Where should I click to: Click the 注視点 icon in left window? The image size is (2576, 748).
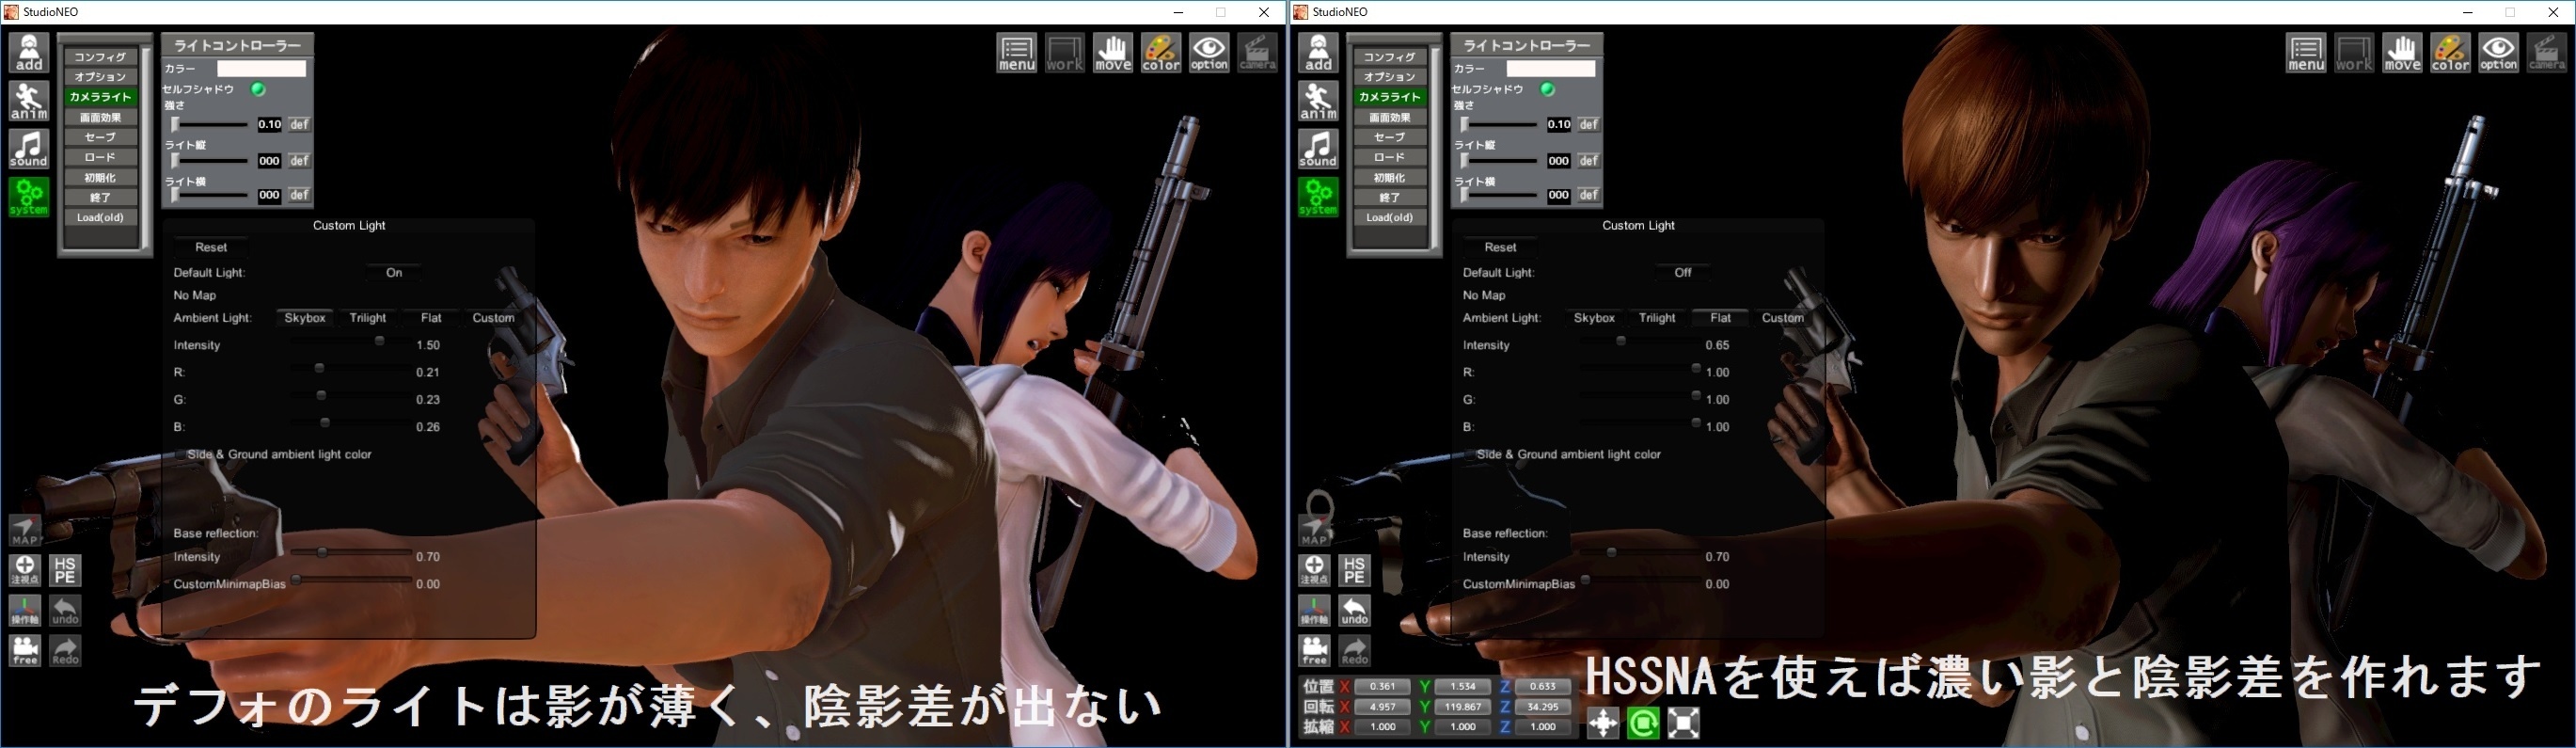25,570
